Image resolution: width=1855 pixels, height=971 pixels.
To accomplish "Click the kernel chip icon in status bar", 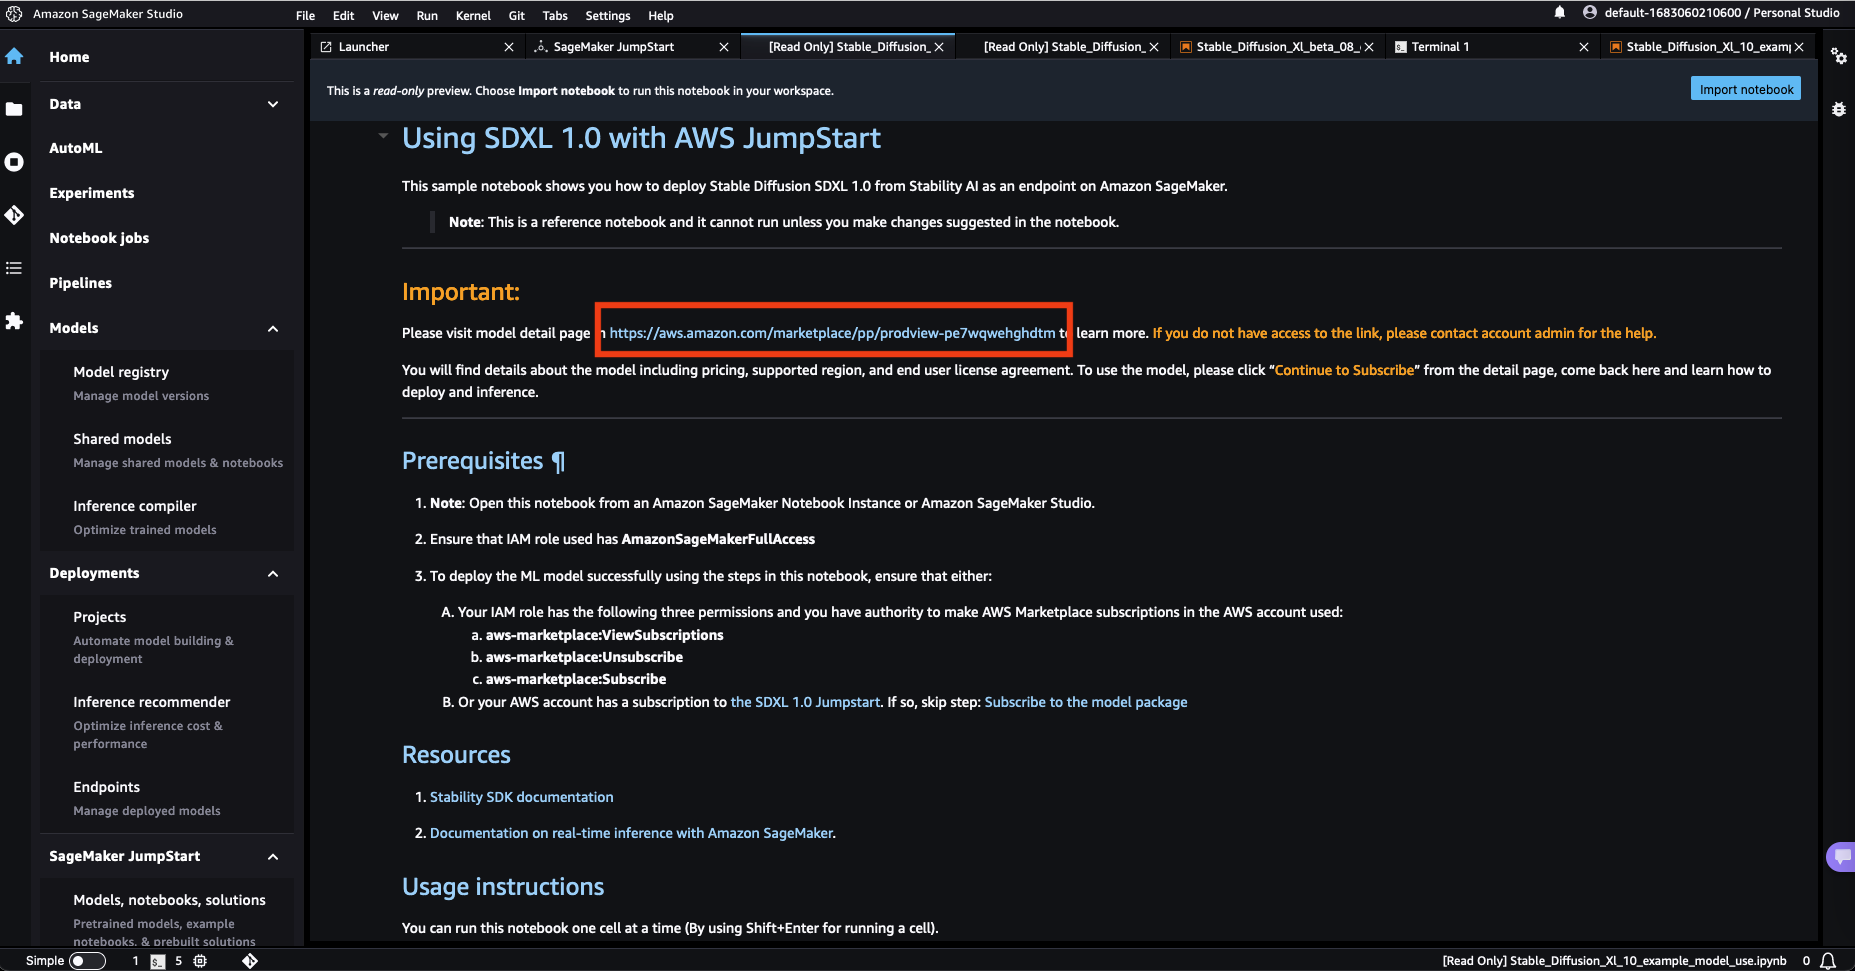I will (200, 961).
